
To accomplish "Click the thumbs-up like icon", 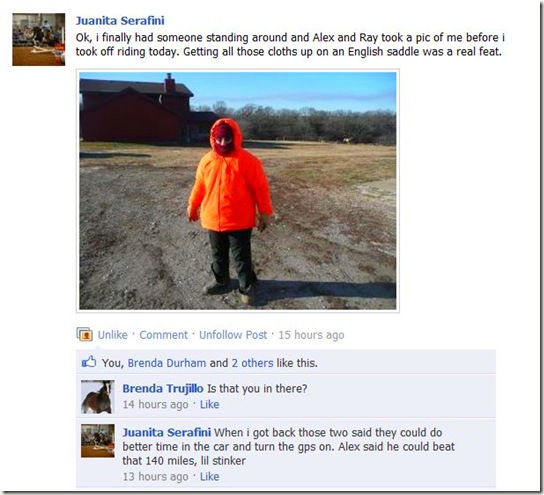I will pyautogui.click(x=88, y=362).
